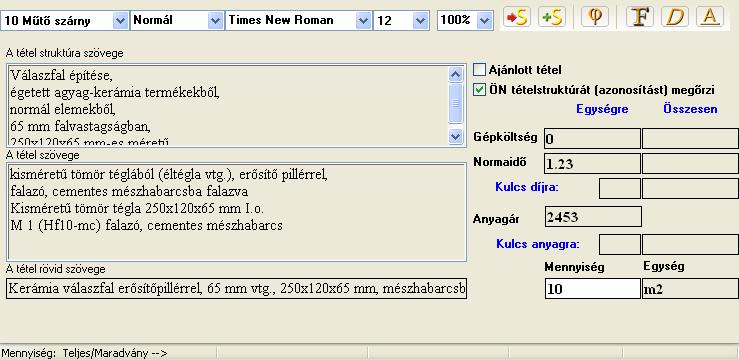Click the Gépköltség unit field
Image resolution: width=739 pixels, height=360 pixels.
coord(592,139)
